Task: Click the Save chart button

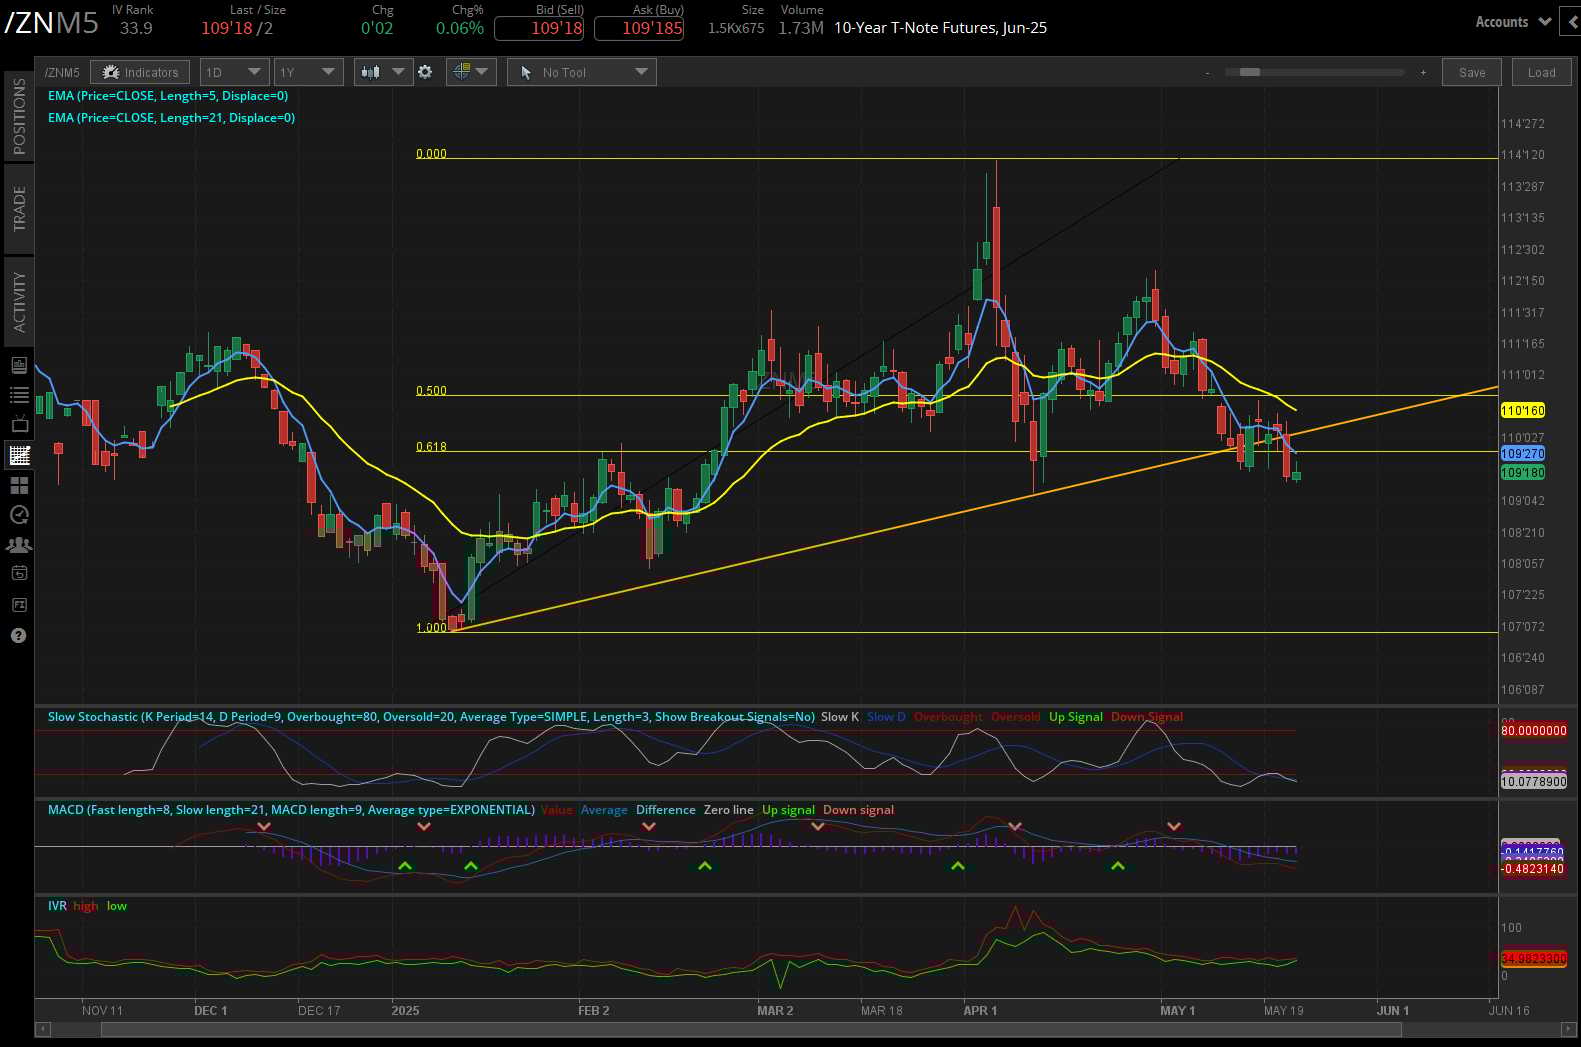Action: point(1471,72)
